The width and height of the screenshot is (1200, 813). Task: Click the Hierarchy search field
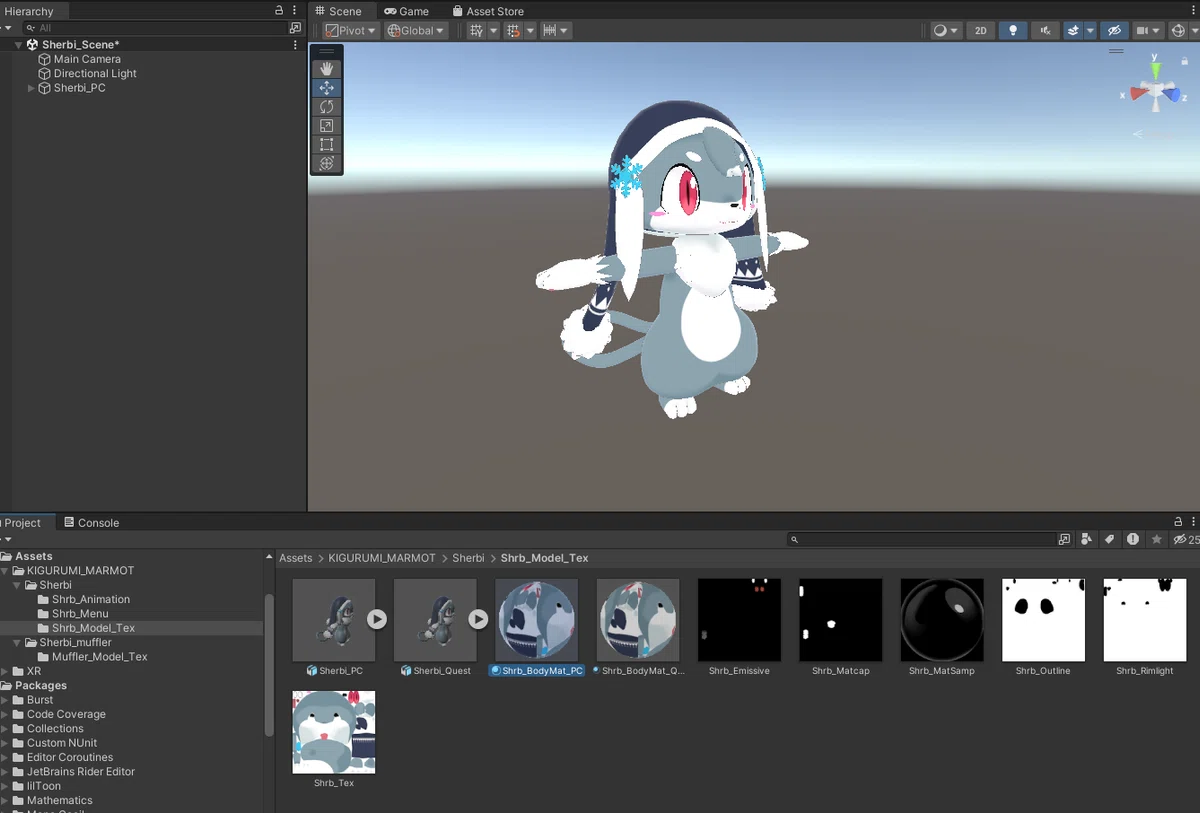[155, 28]
